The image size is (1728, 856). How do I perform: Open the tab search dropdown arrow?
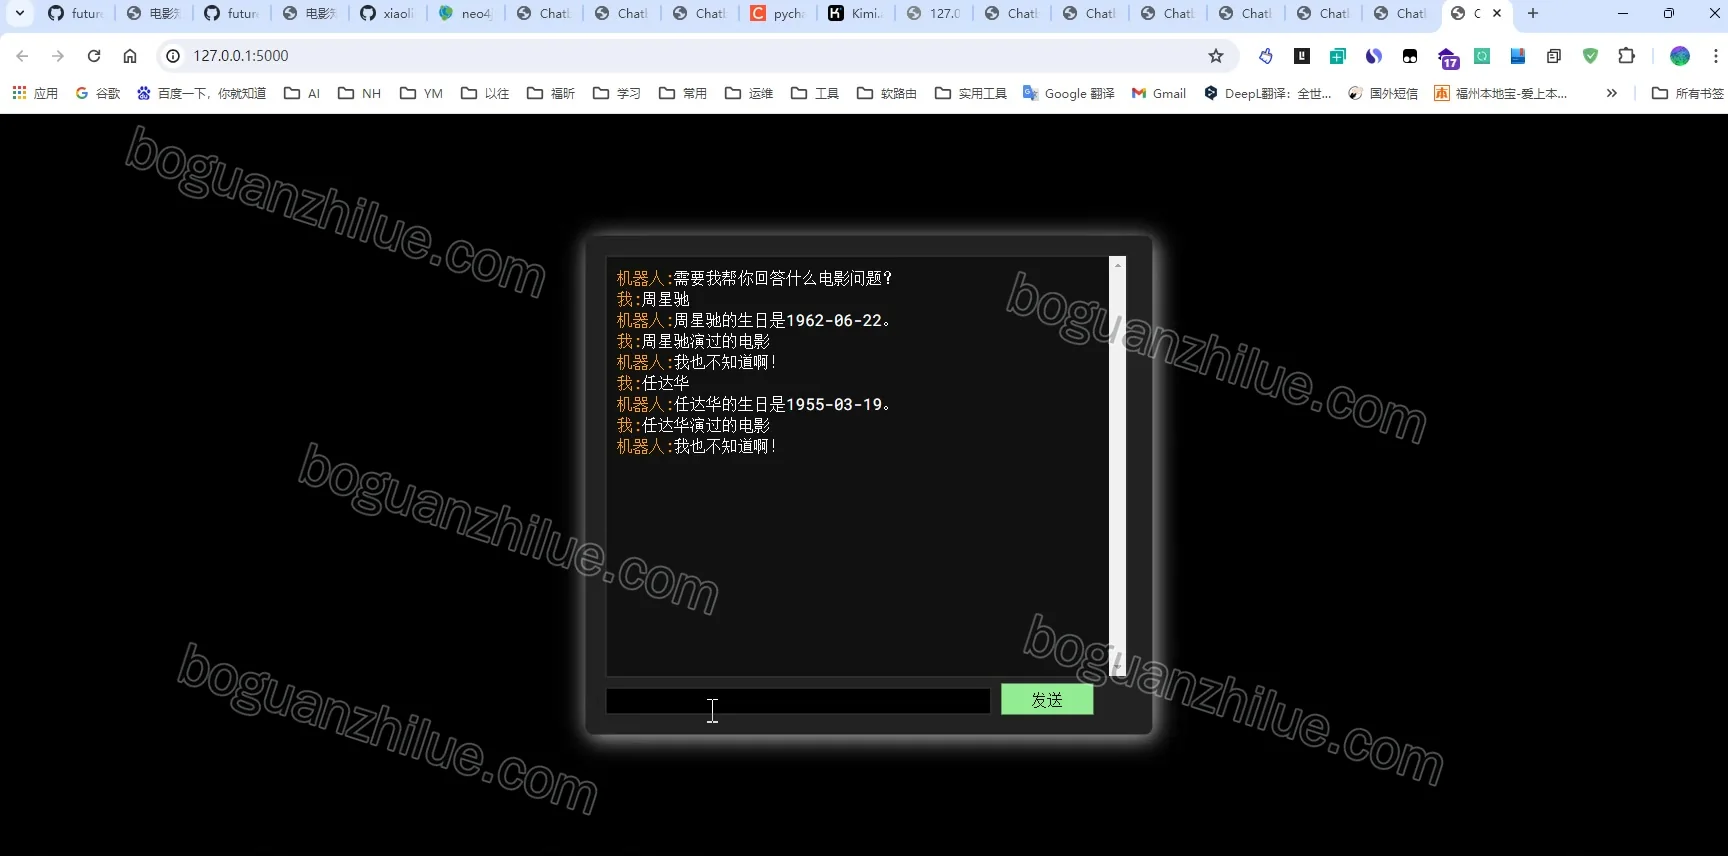point(19,14)
